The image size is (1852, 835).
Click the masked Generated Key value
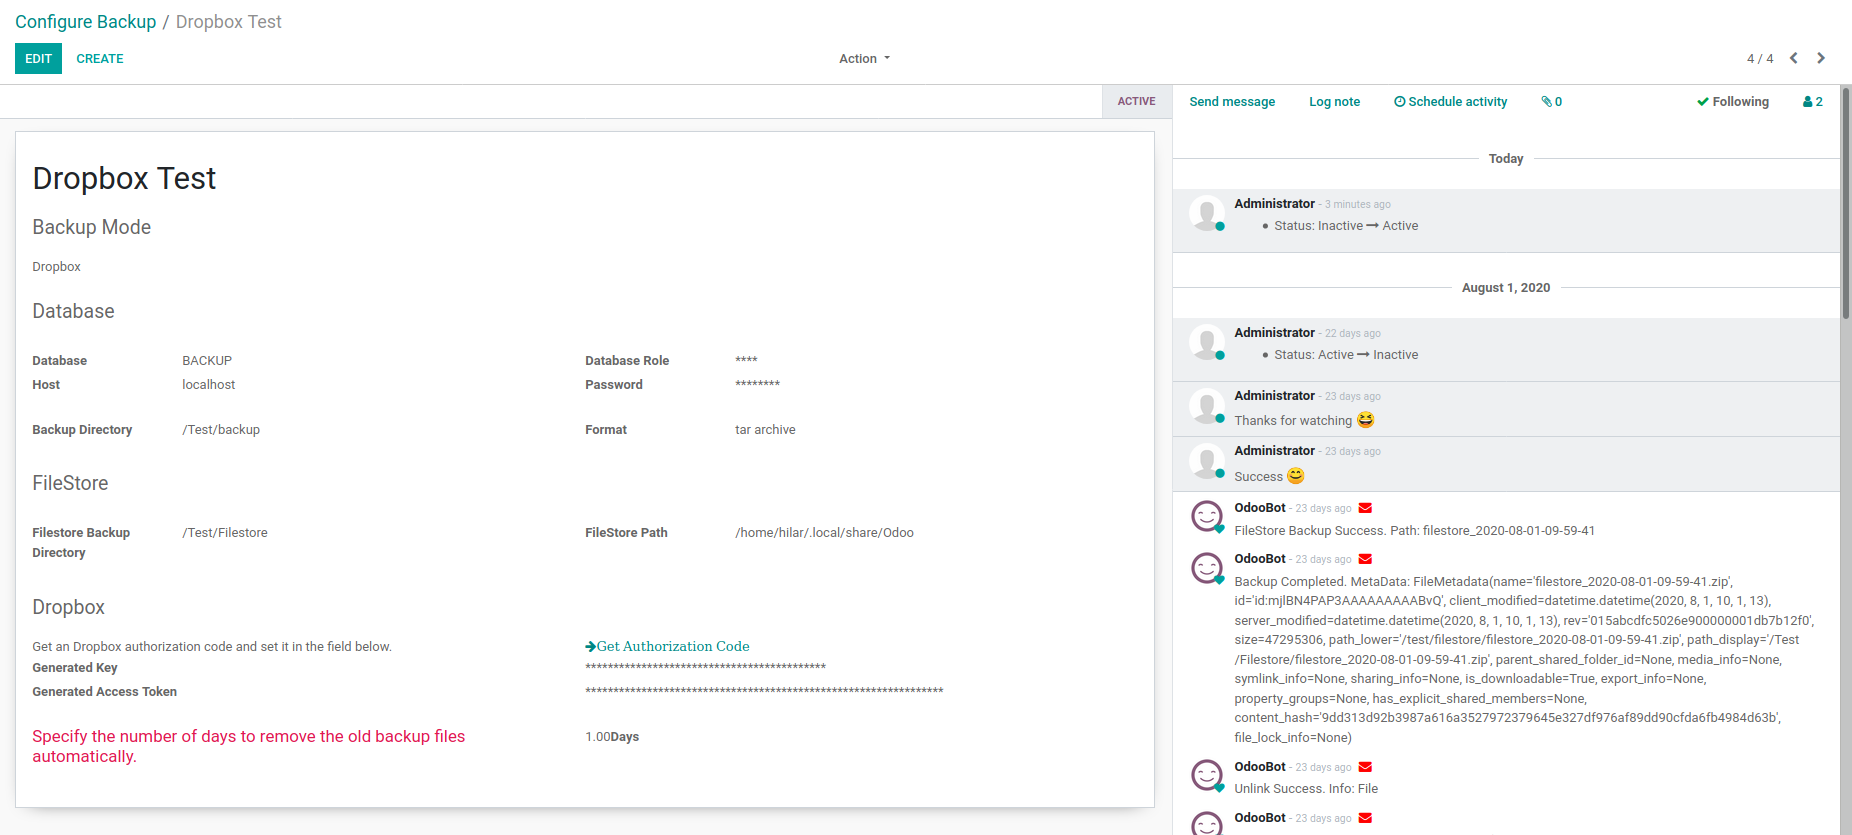(705, 667)
